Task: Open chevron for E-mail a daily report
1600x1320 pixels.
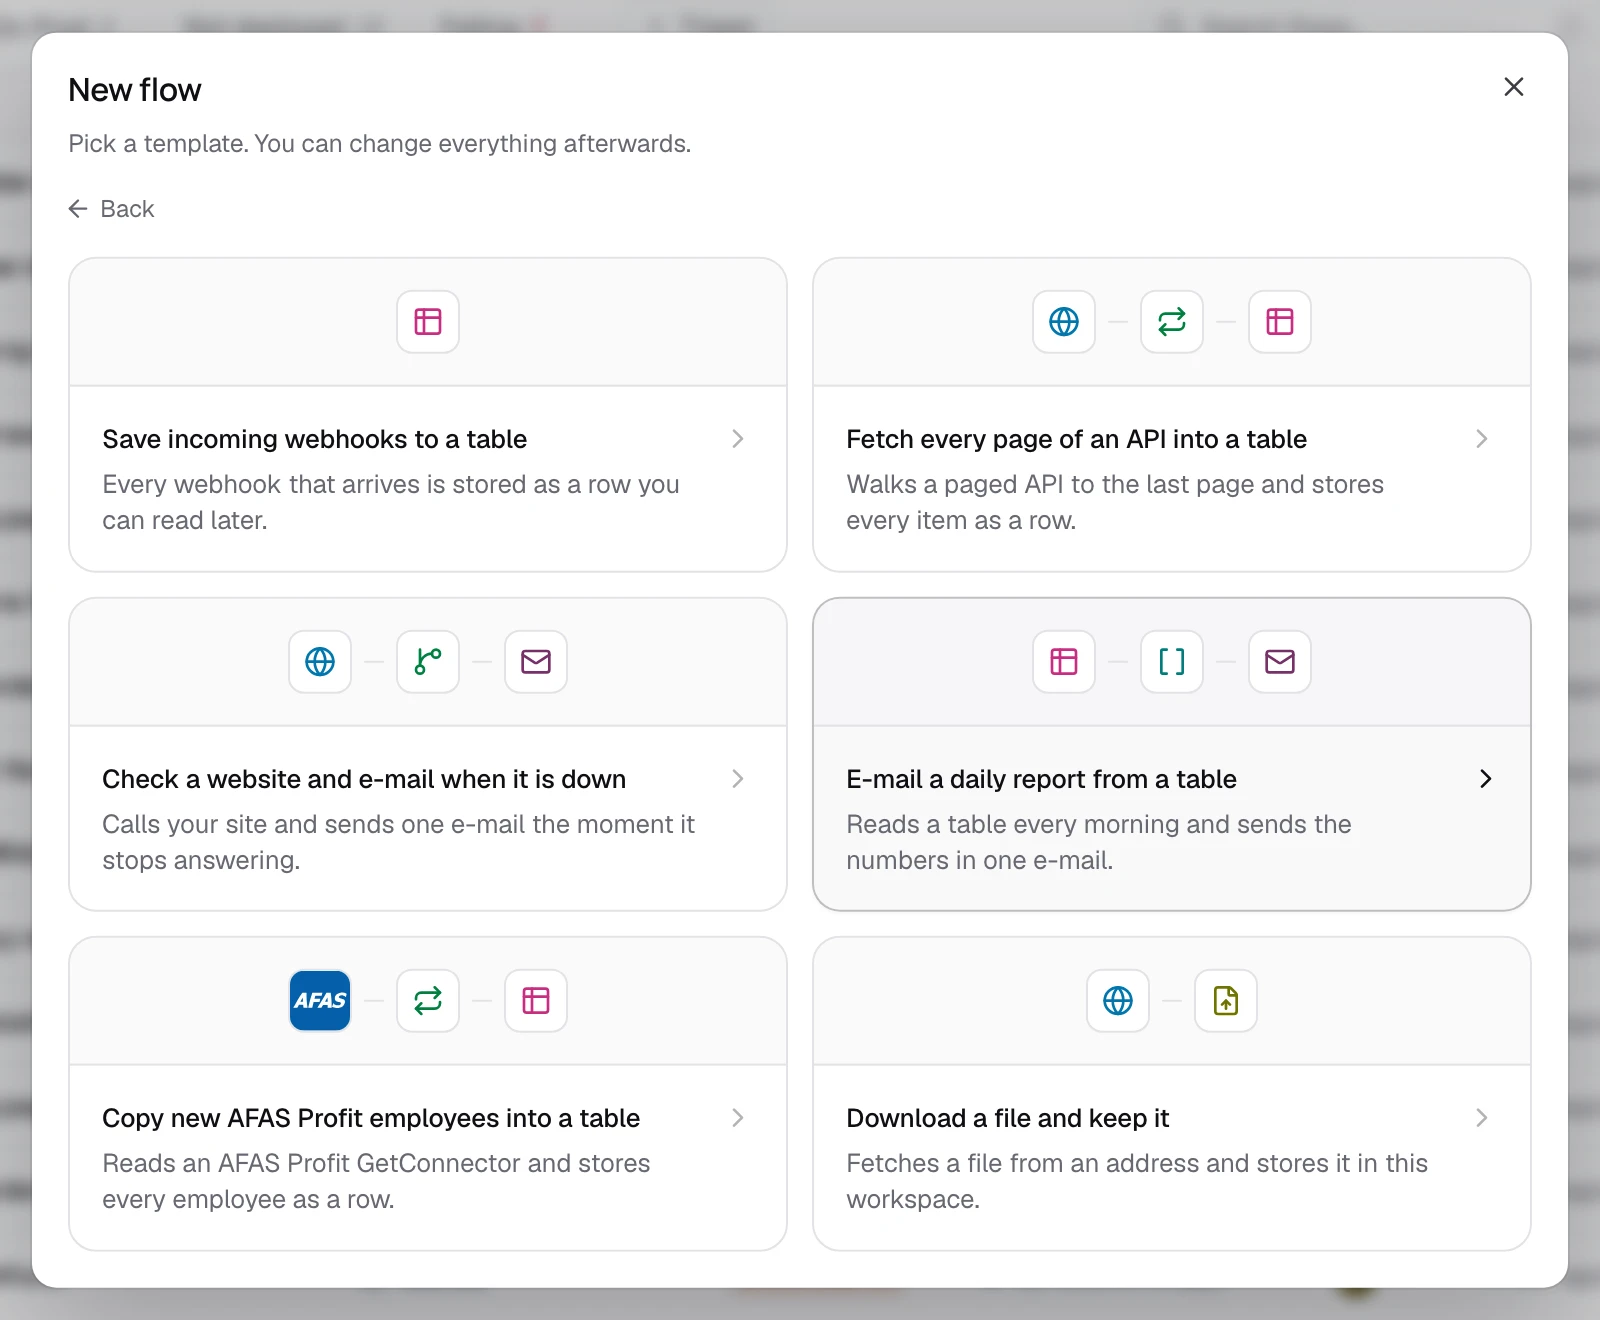Action: (1486, 779)
